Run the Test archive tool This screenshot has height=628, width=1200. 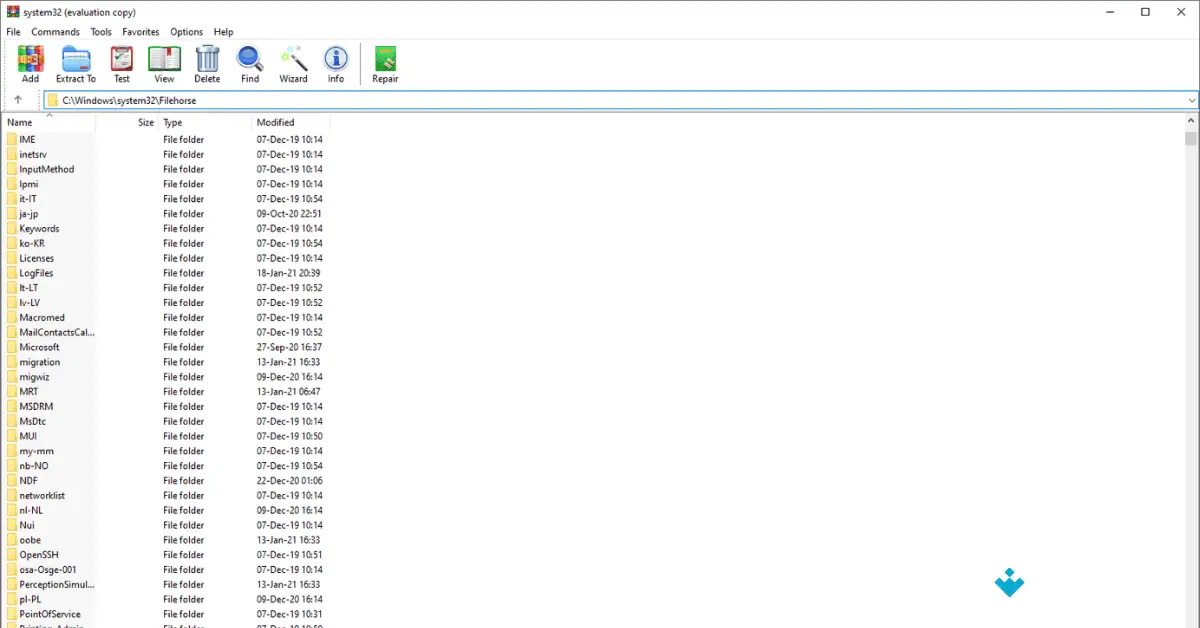tap(121, 62)
